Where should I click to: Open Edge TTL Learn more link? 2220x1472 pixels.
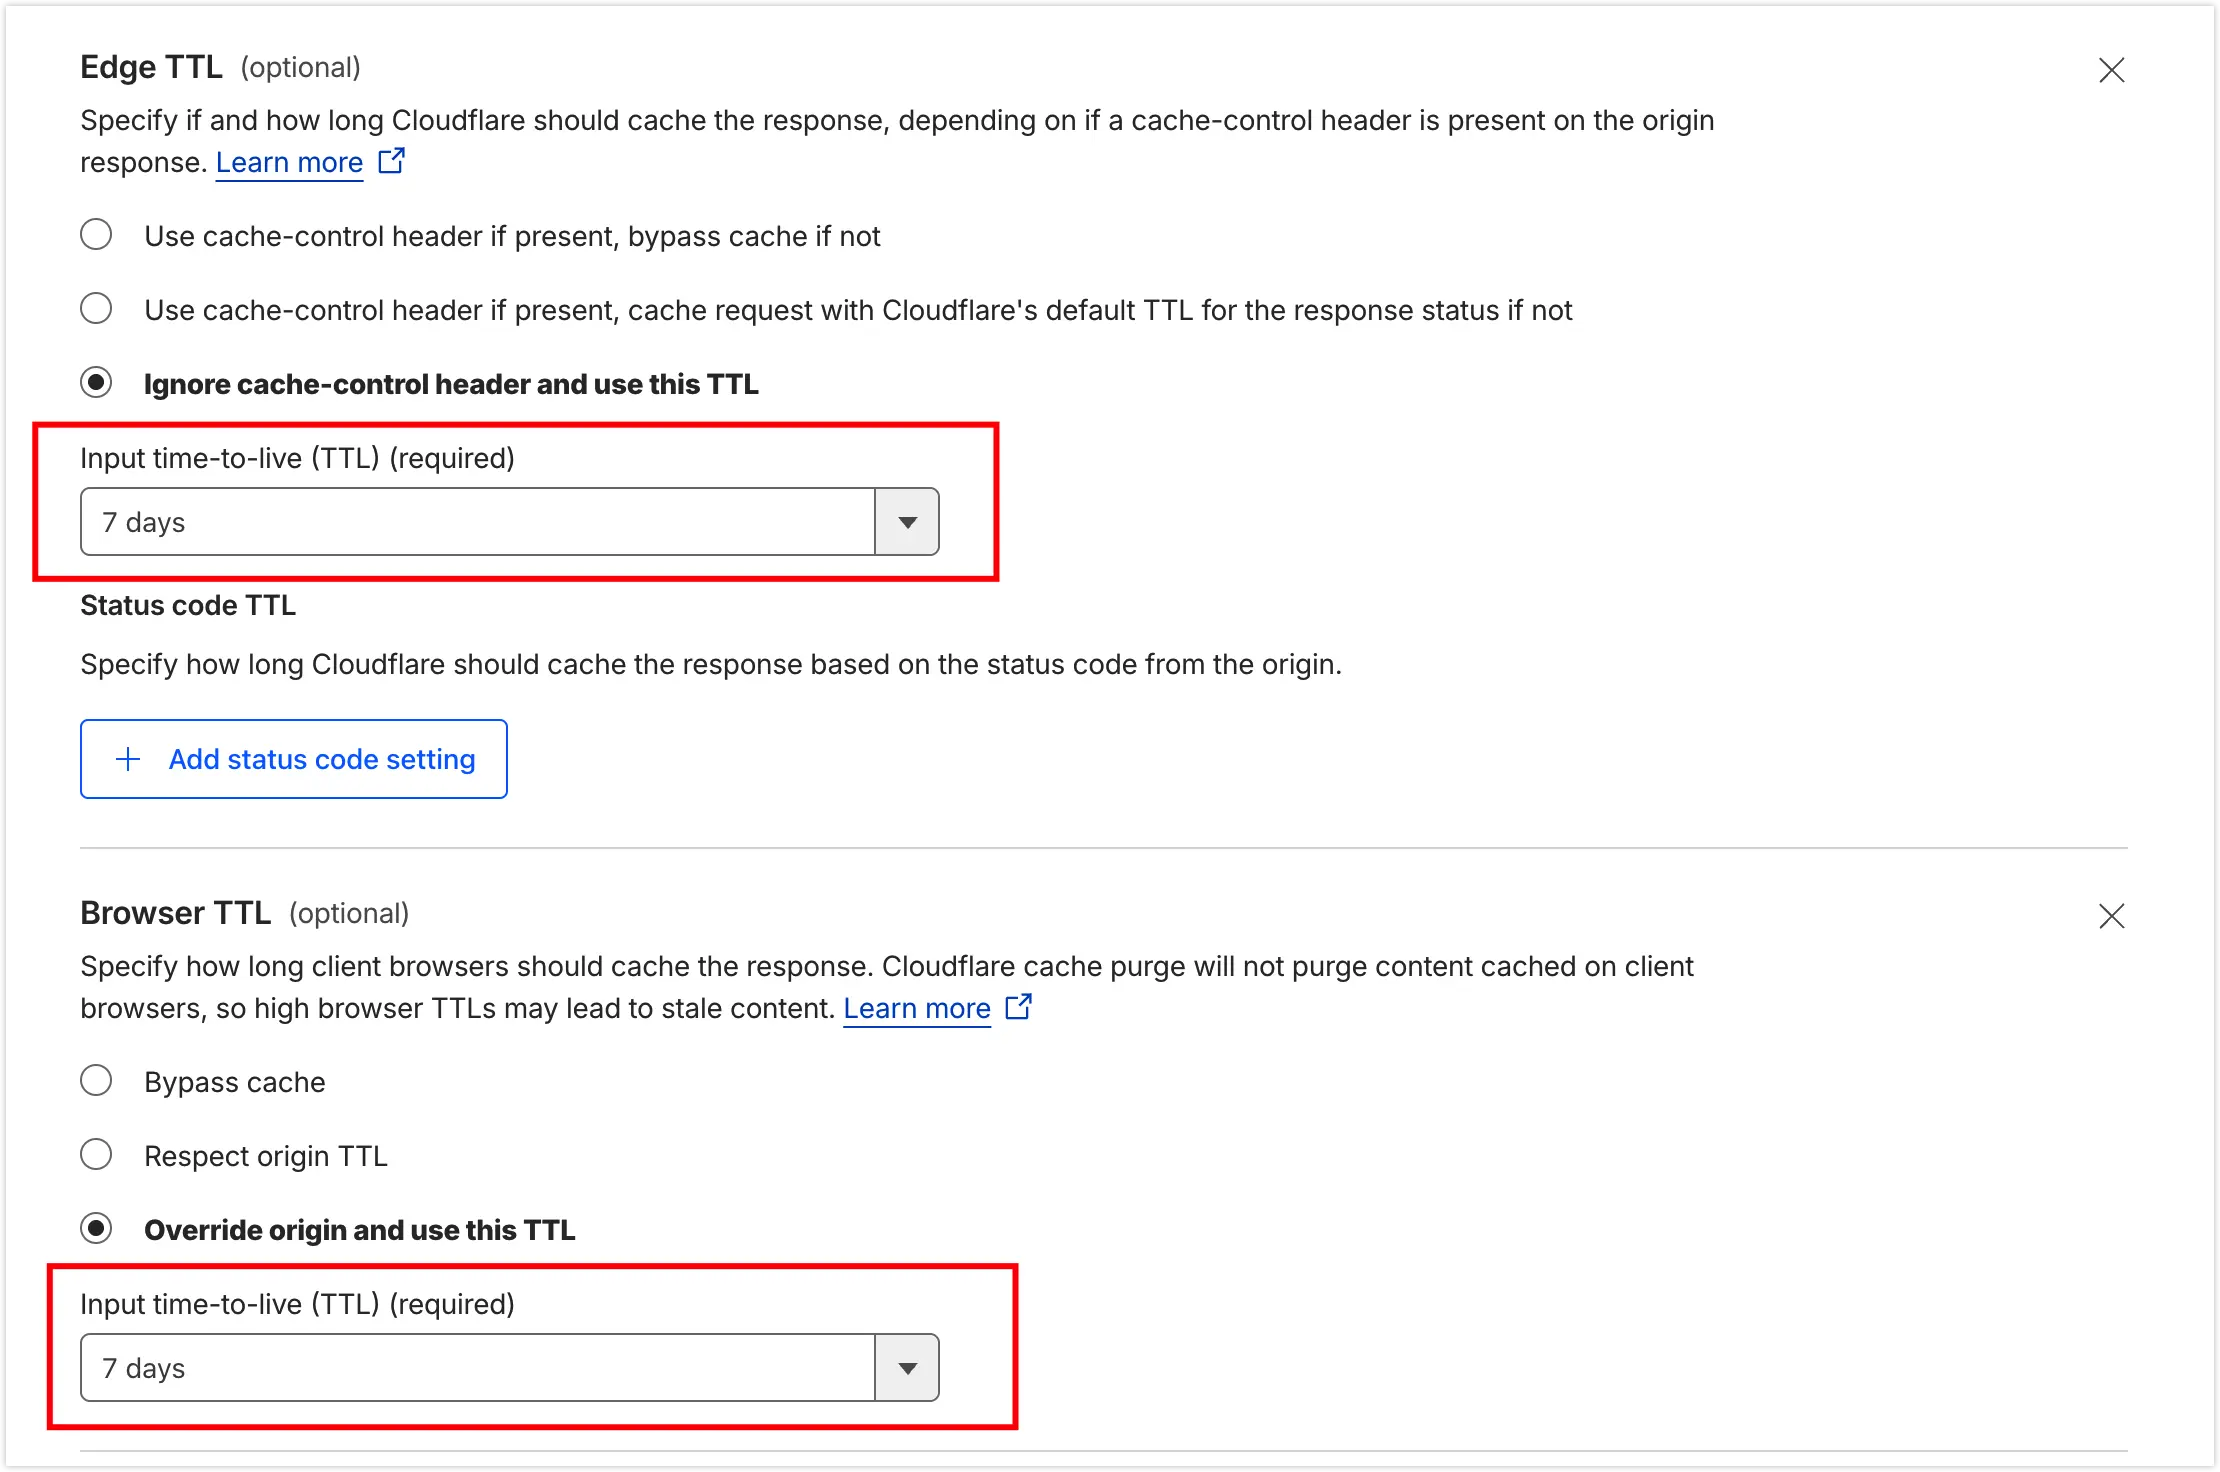[x=289, y=162]
